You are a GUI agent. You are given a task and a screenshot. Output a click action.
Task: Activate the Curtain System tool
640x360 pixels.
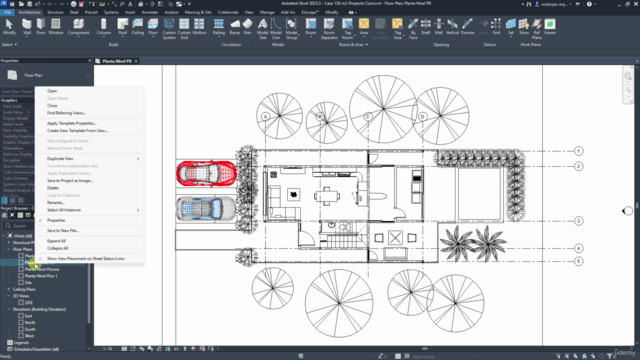169,29
